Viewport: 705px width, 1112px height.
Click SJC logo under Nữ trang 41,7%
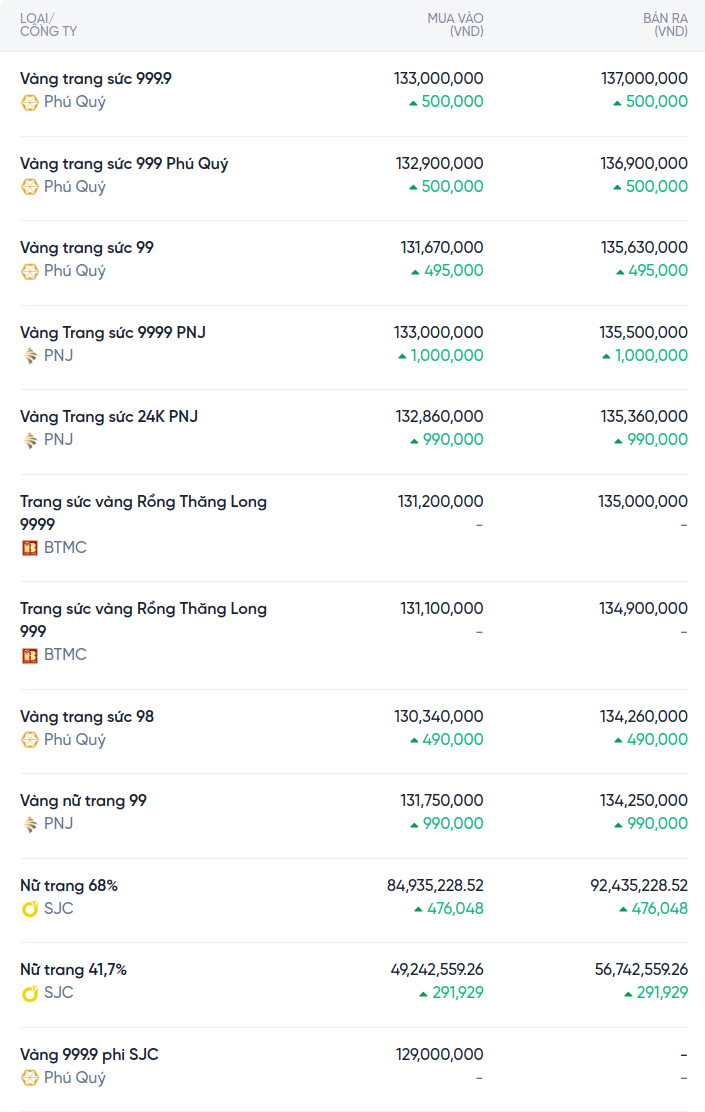point(30,993)
